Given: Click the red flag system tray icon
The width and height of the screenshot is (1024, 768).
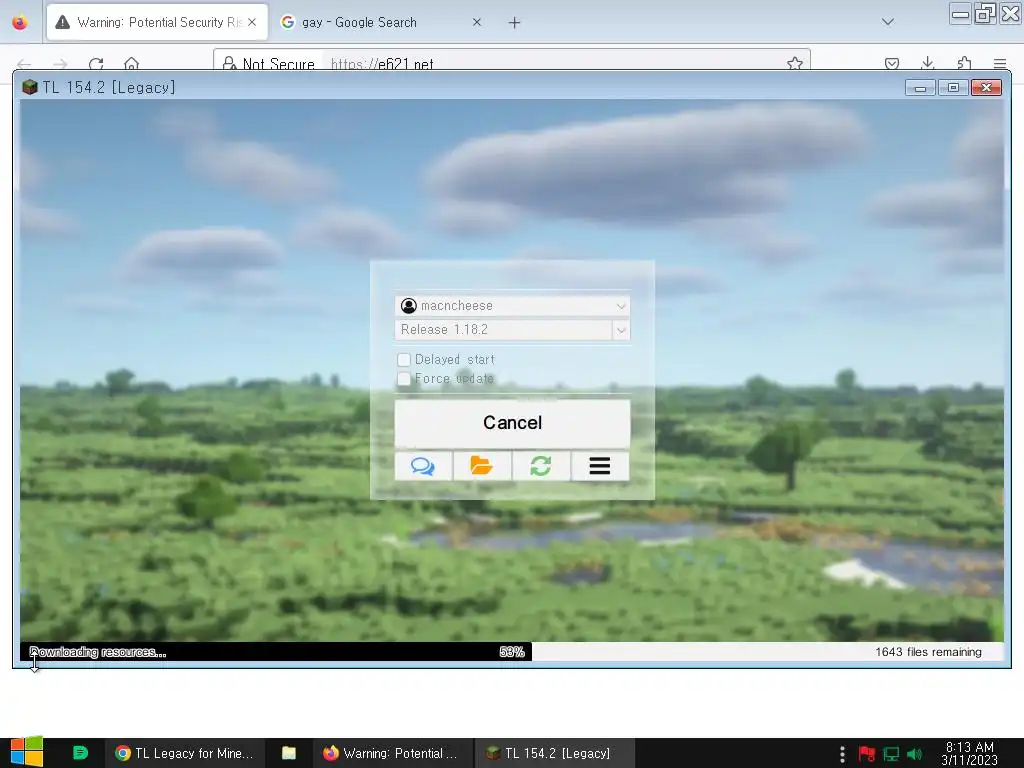Looking at the screenshot, I should pyautogui.click(x=867, y=754).
